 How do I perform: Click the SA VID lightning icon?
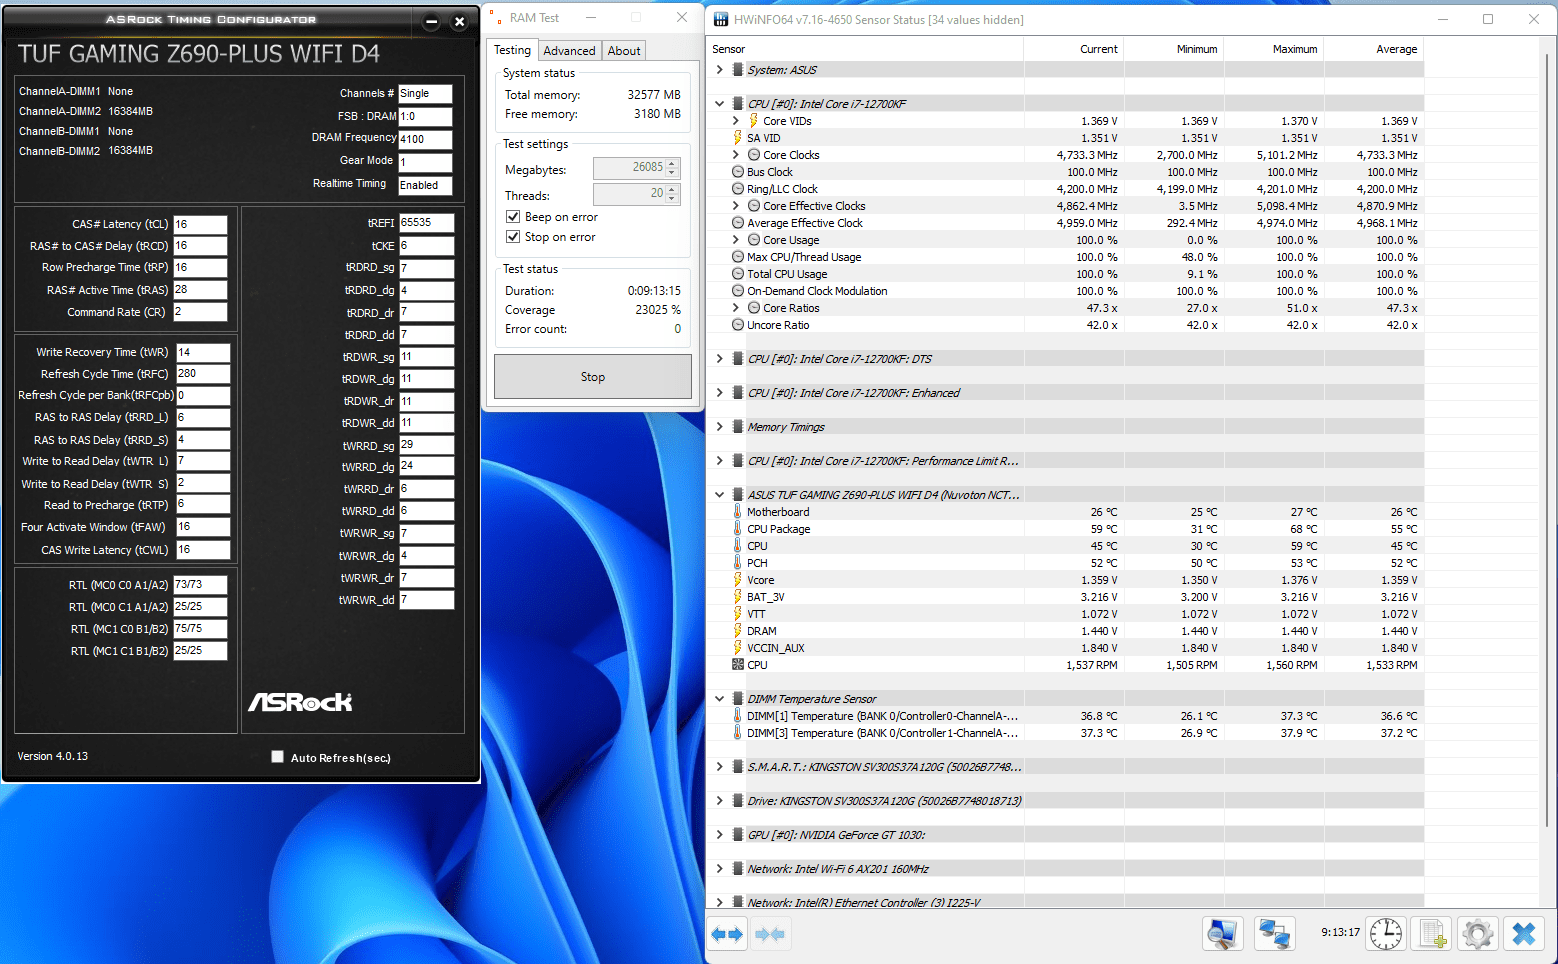tap(738, 138)
